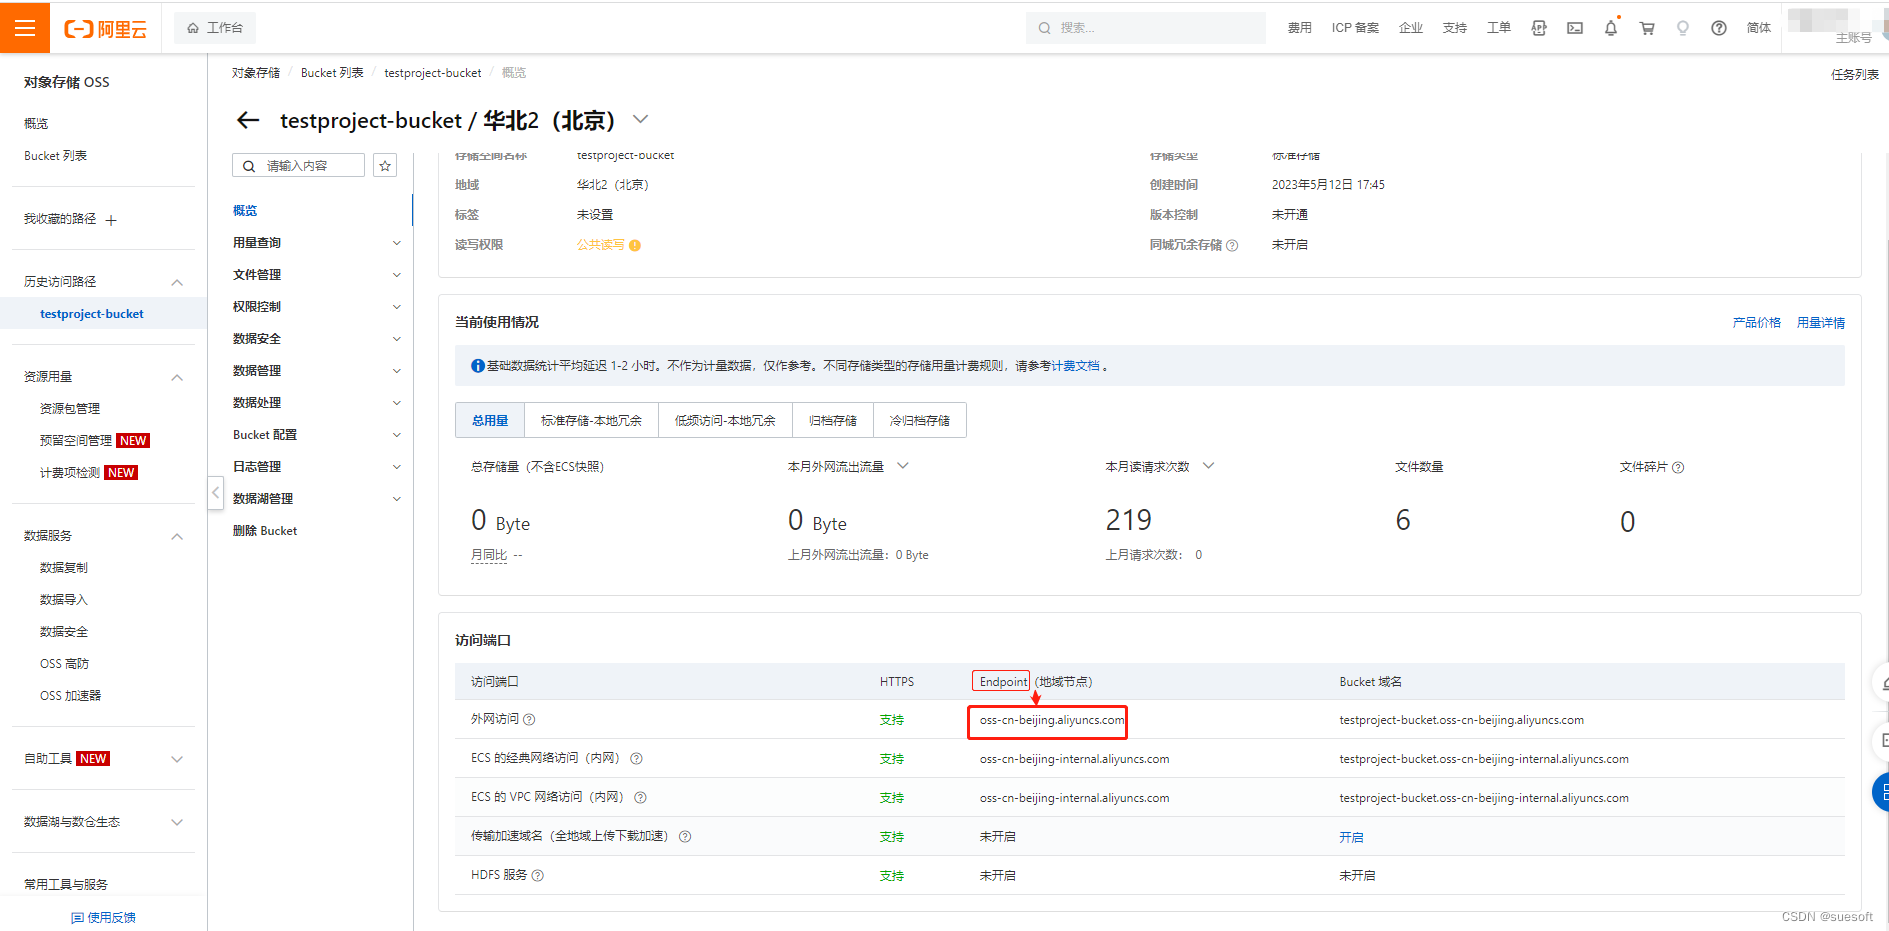This screenshot has height=931, width=1889.
Task: Collapse the 数据服务 section
Action: (x=177, y=537)
